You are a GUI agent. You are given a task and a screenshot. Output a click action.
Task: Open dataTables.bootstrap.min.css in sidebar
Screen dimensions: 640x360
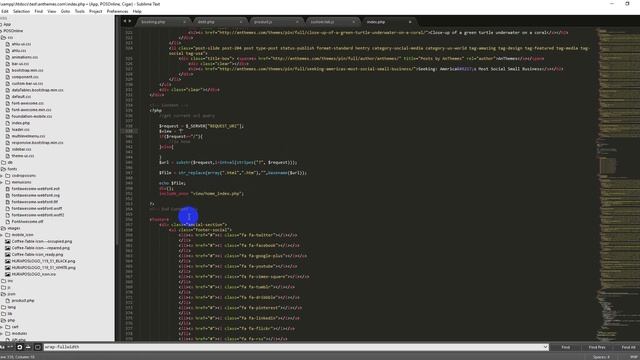[37, 90]
